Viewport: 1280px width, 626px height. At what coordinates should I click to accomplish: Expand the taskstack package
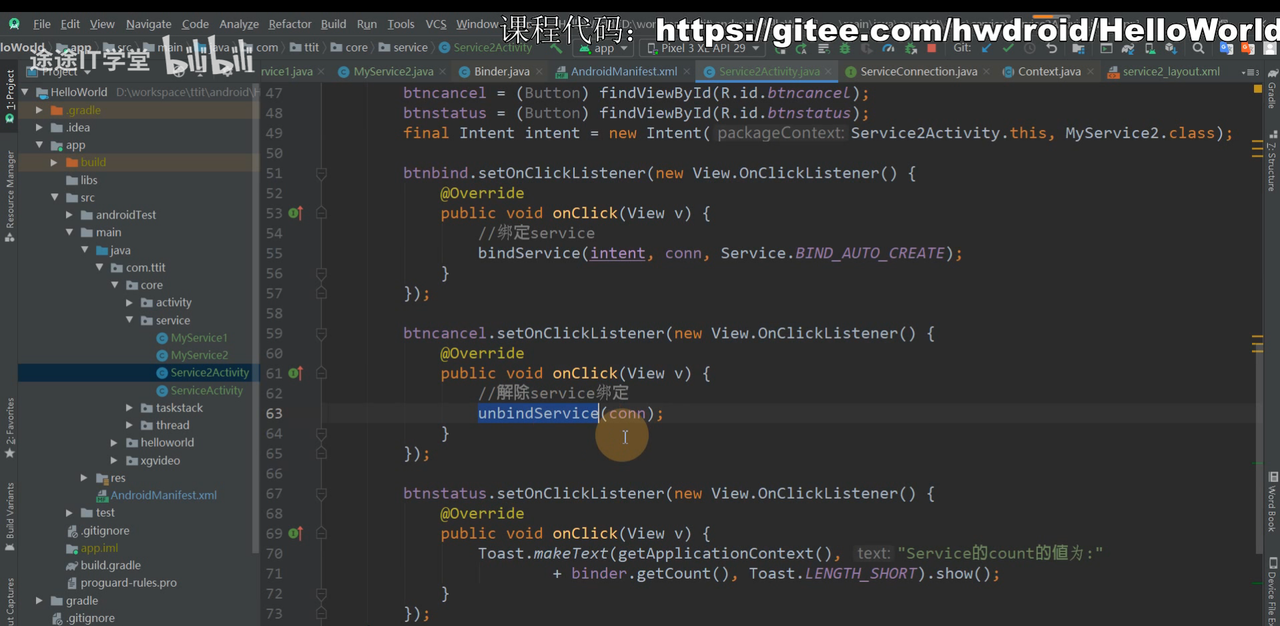click(x=130, y=407)
